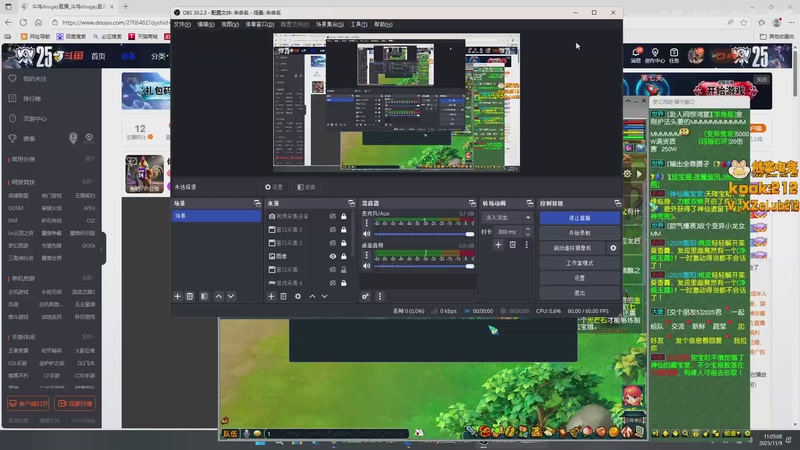Click the OBS preview canvas thumbnail
Viewport: 800px width, 450px height.
point(396,101)
